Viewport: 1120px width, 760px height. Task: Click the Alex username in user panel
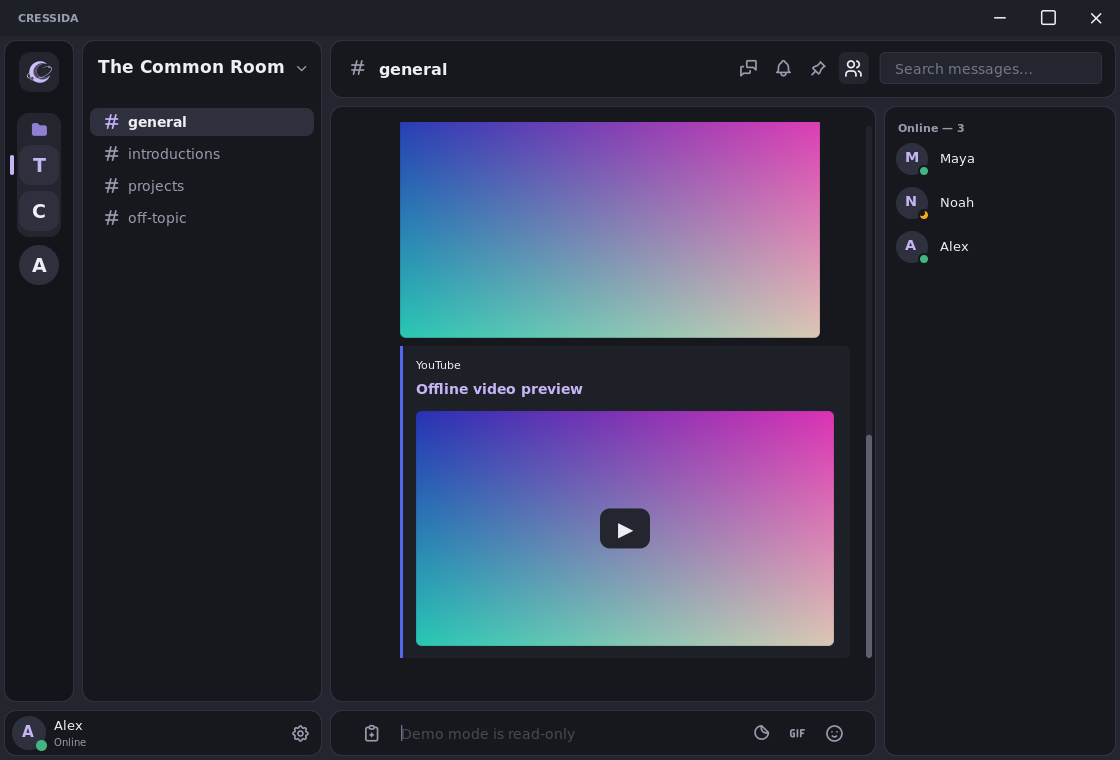click(69, 725)
